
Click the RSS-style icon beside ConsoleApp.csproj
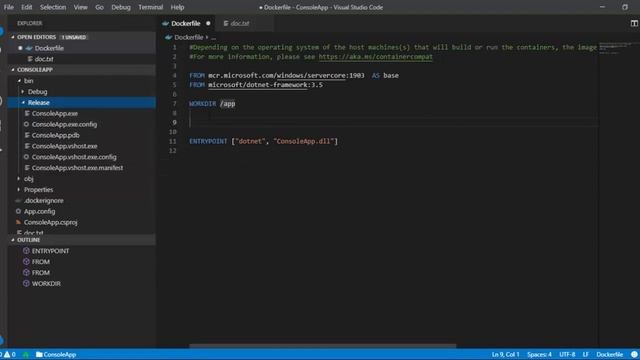[18, 222]
